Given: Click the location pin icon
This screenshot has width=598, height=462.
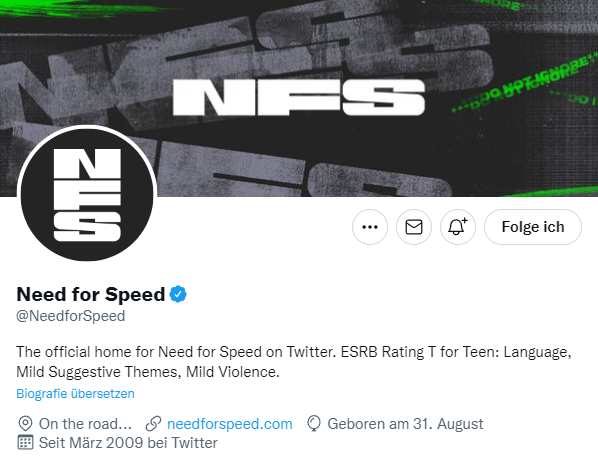Looking at the screenshot, I should tap(25, 424).
